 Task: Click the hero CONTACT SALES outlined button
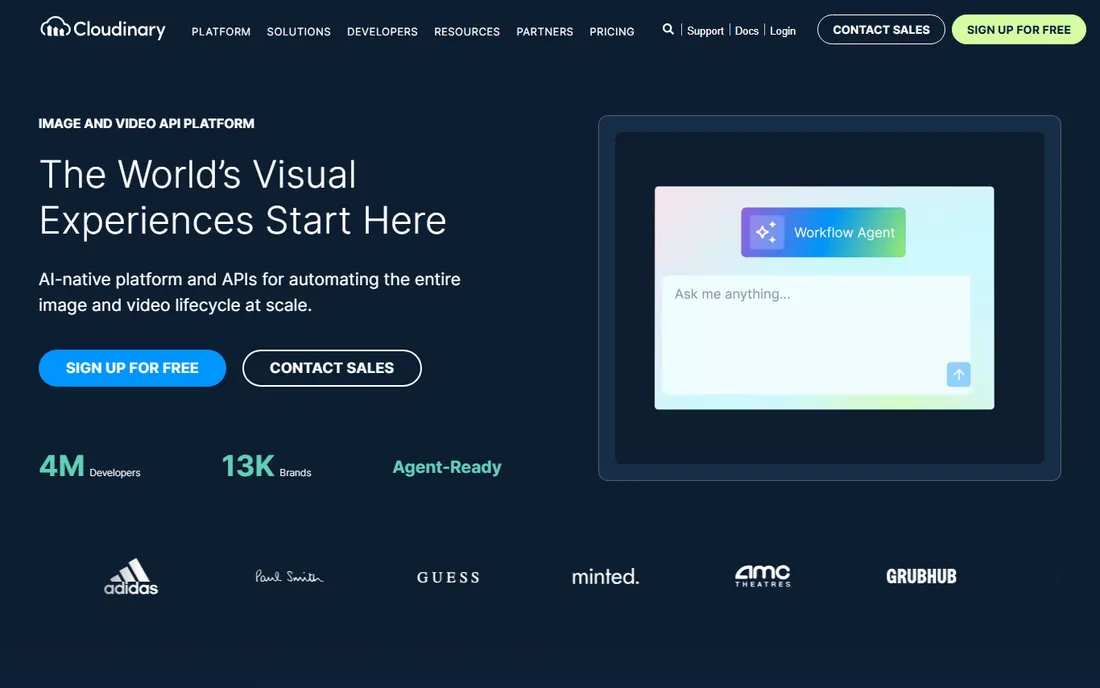point(332,368)
